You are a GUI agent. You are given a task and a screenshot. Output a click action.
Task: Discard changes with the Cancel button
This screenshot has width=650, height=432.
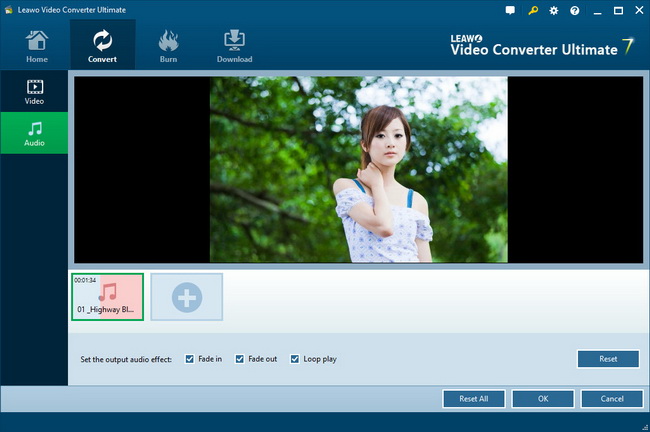[x=611, y=398]
